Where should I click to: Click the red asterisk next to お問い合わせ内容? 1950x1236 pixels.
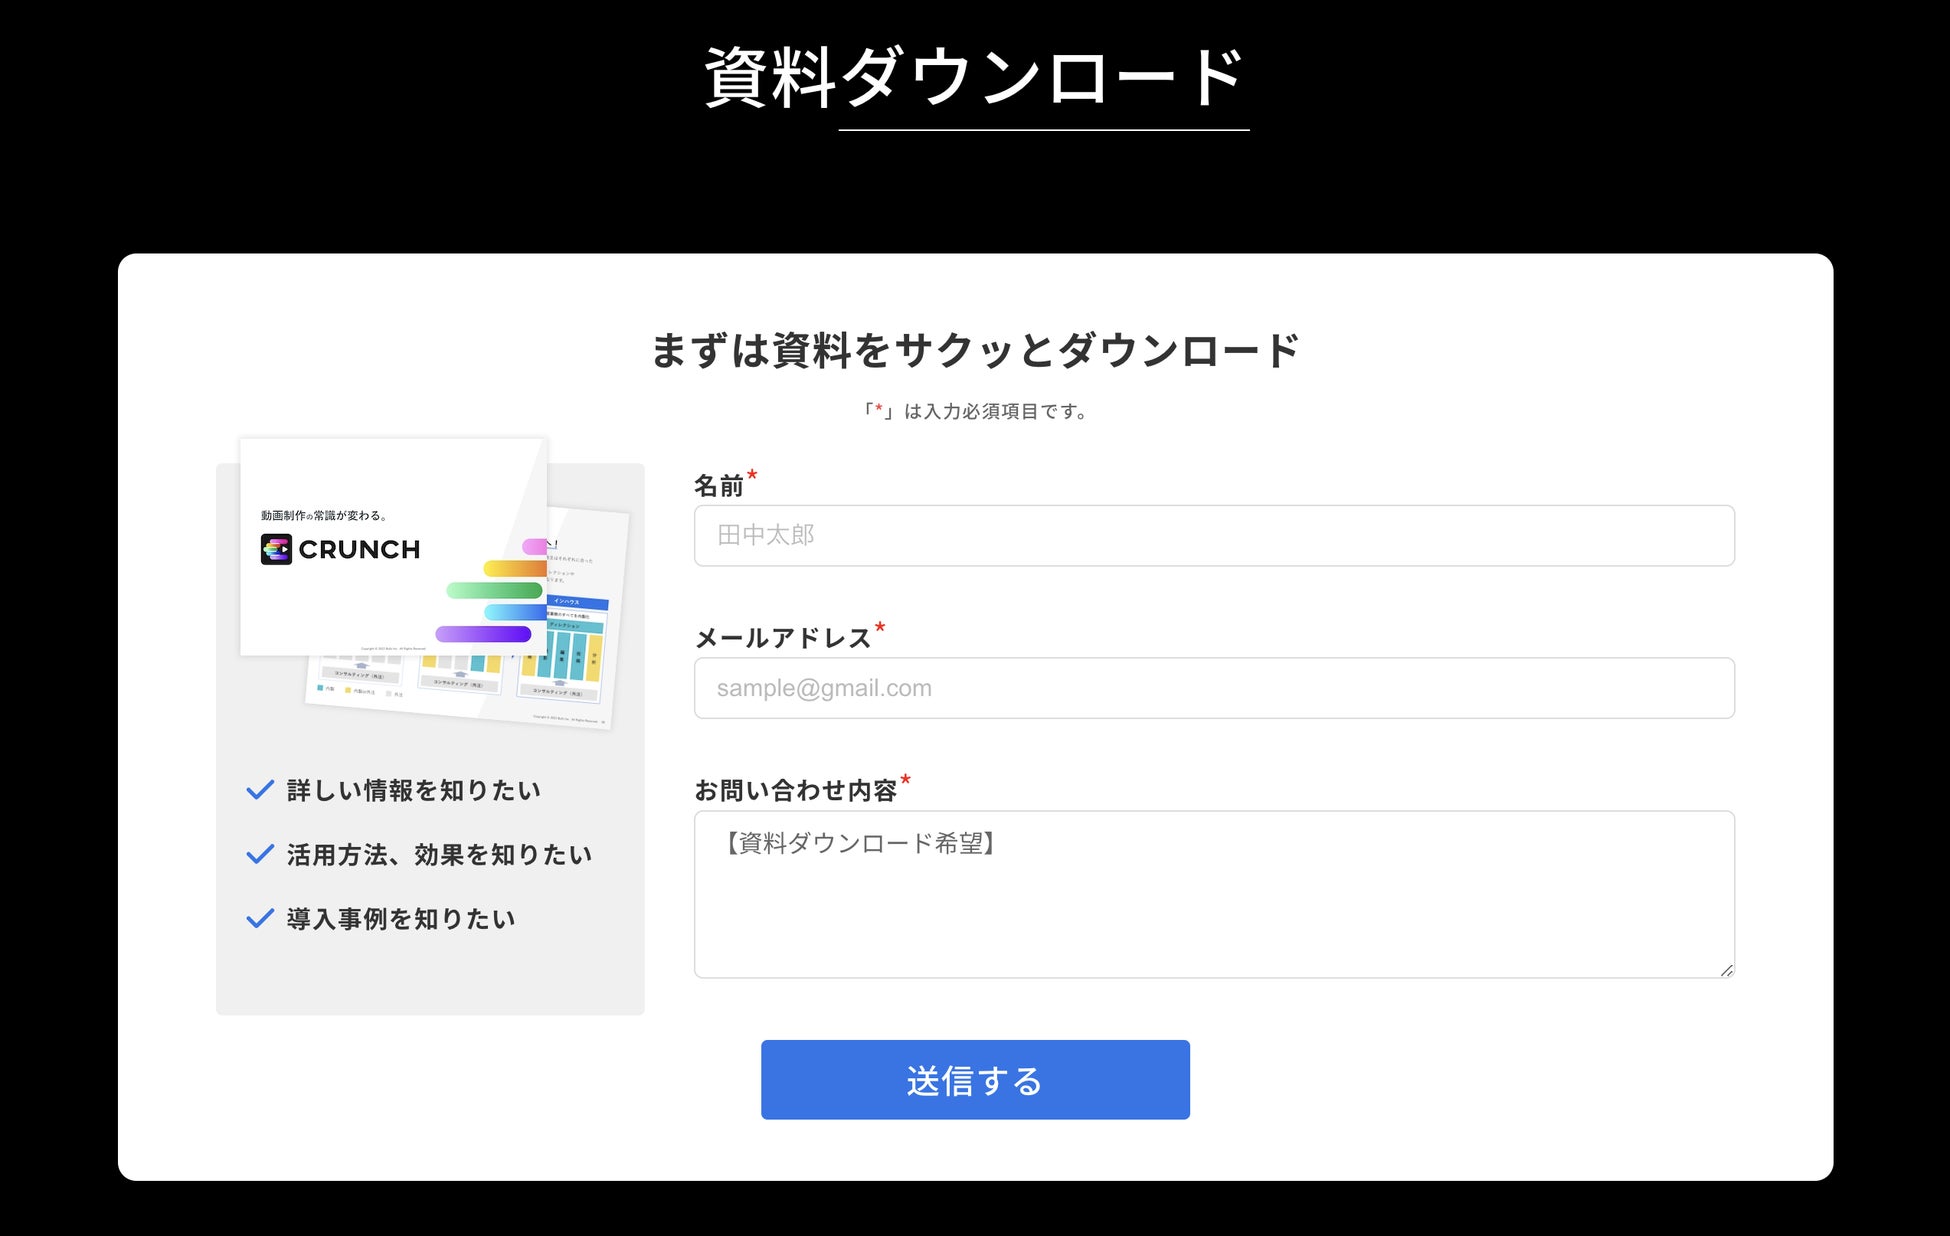(905, 779)
